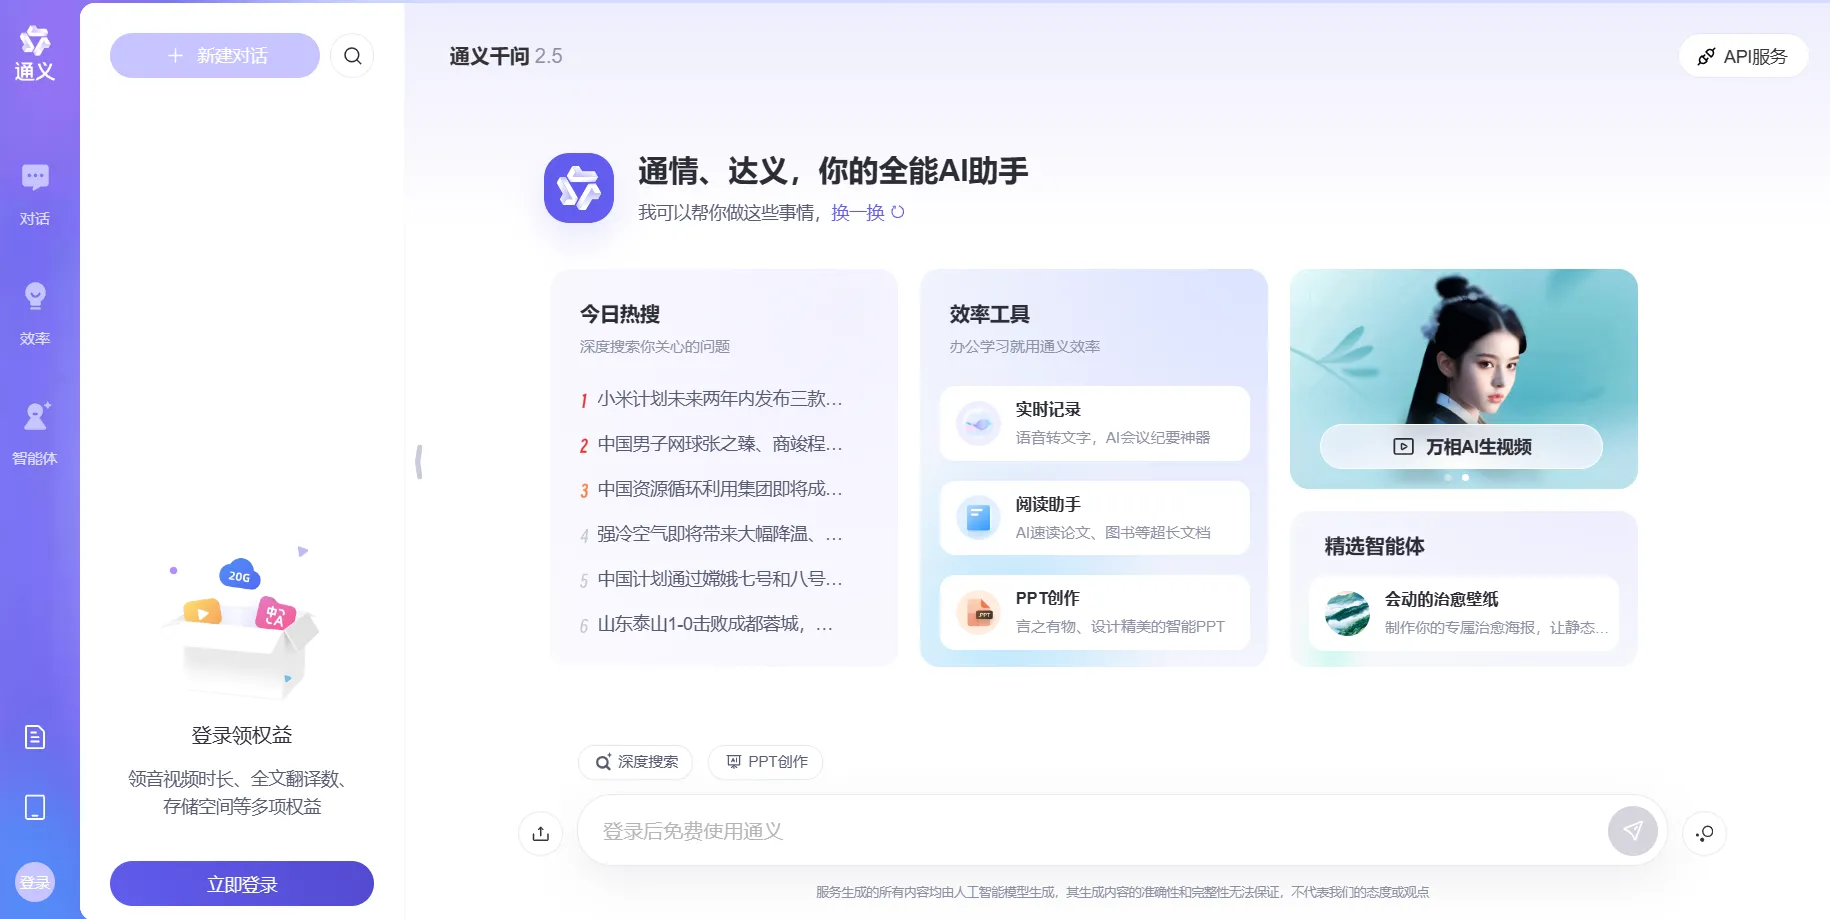This screenshot has width=1830, height=919.
Task: Click the document icon in the bottom-left sidebar
Action: (35, 737)
